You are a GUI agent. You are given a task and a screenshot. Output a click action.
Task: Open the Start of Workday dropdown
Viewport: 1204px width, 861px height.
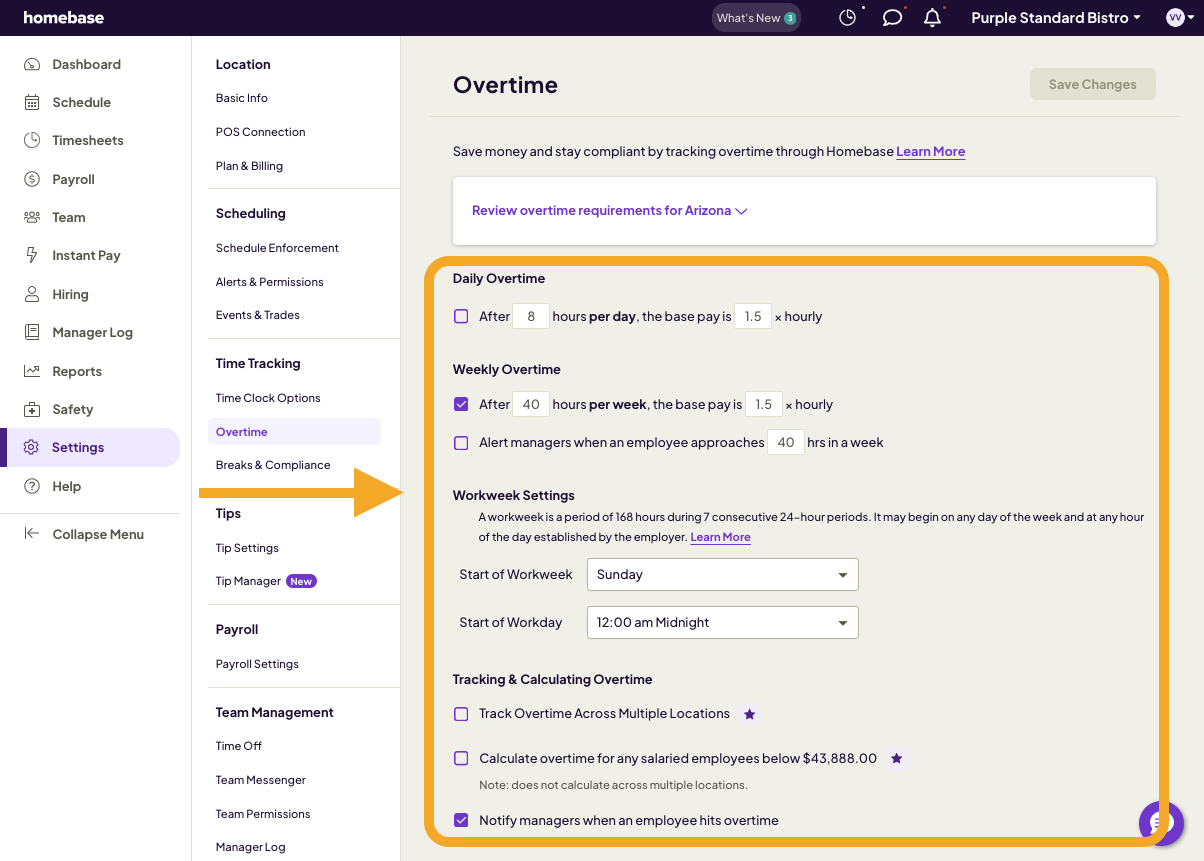click(x=722, y=622)
